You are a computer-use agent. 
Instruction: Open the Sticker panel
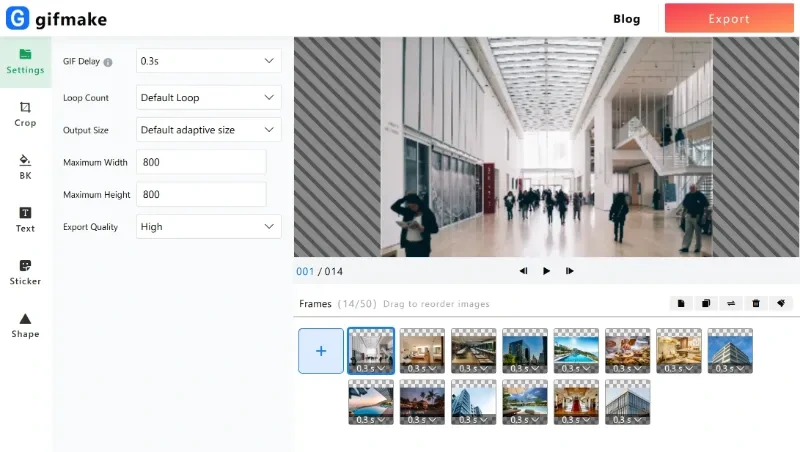tap(25, 272)
